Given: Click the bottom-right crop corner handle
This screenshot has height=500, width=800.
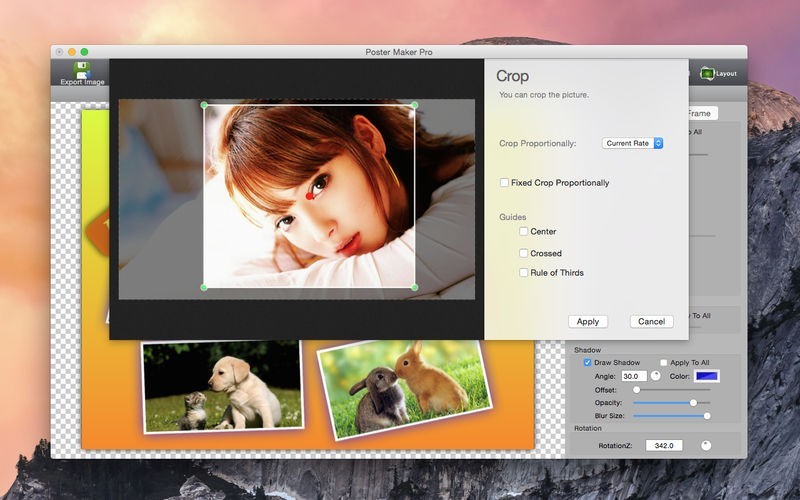Looking at the screenshot, I should tap(415, 287).
